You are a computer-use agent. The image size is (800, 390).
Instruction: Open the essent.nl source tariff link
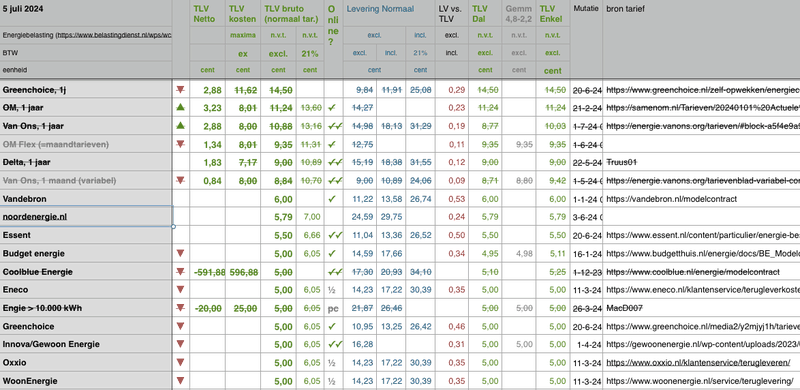click(x=703, y=235)
